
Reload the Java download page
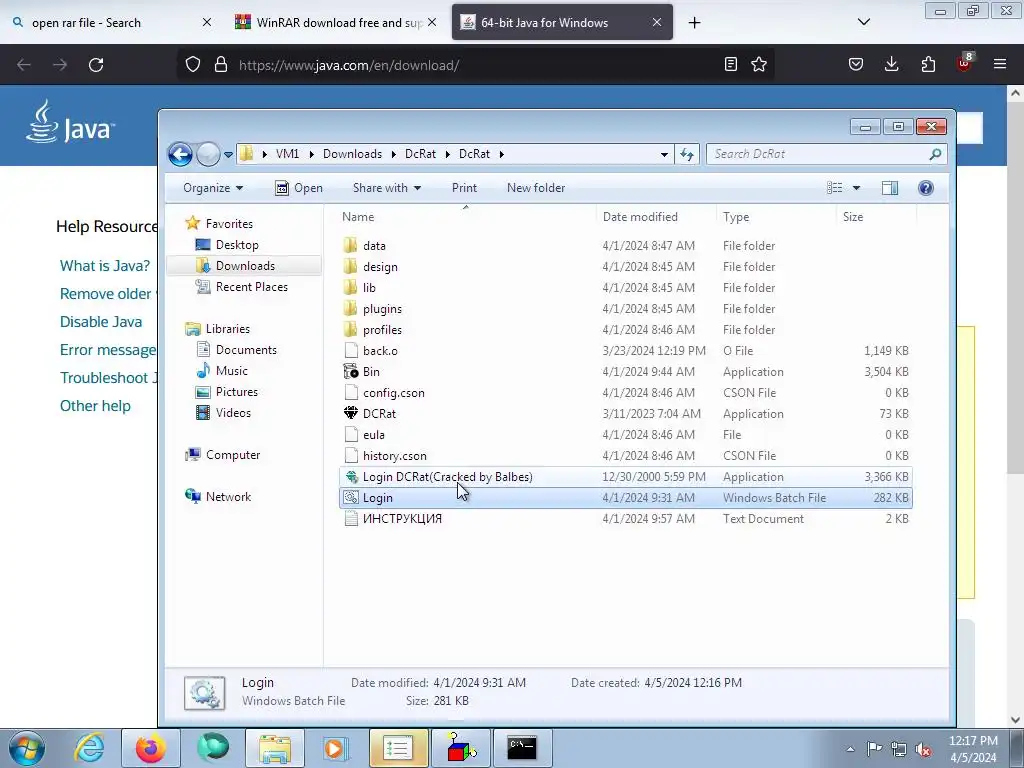(96, 65)
